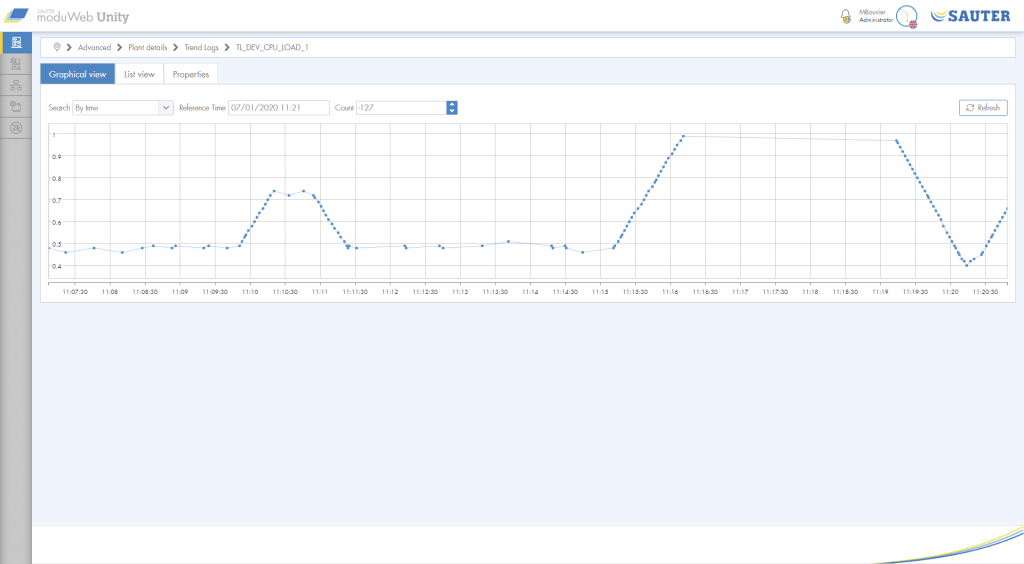Screen dimensions: 1024x564
Task: Open the Search 'By time' dropdown
Action: (x=123, y=108)
